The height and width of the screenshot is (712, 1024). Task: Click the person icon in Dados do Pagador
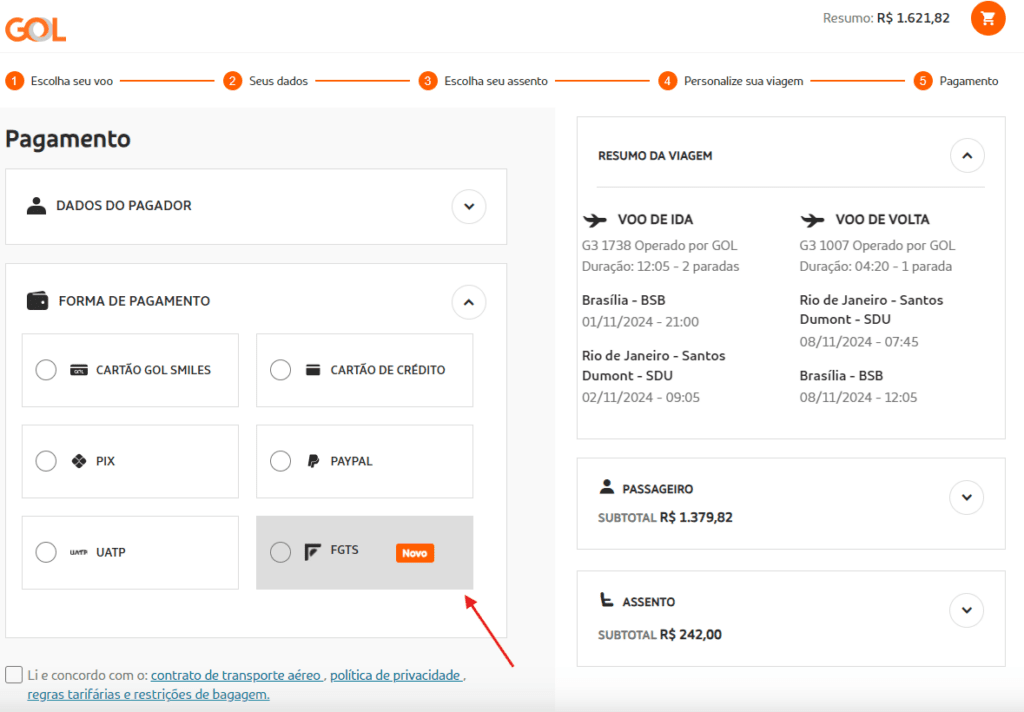tap(37, 206)
